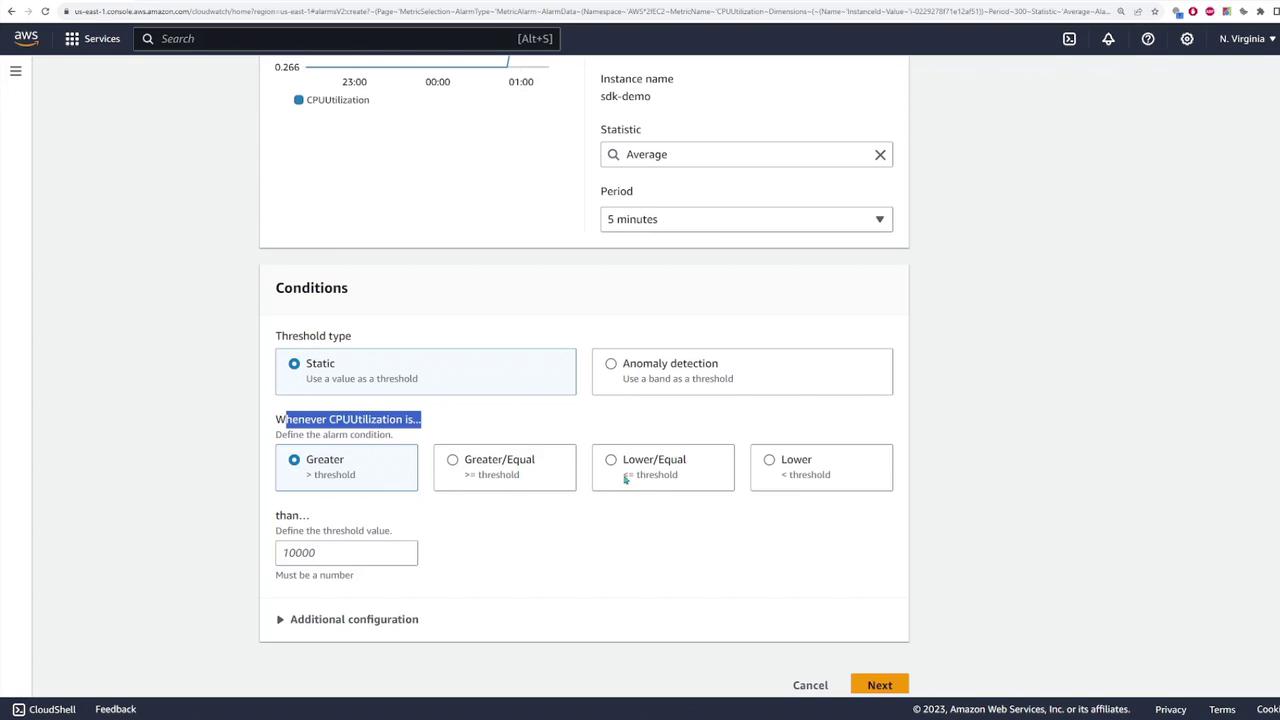Screen dimensions: 1280x720
Task: Clear the Average statistic with X icon
Action: tap(880, 155)
